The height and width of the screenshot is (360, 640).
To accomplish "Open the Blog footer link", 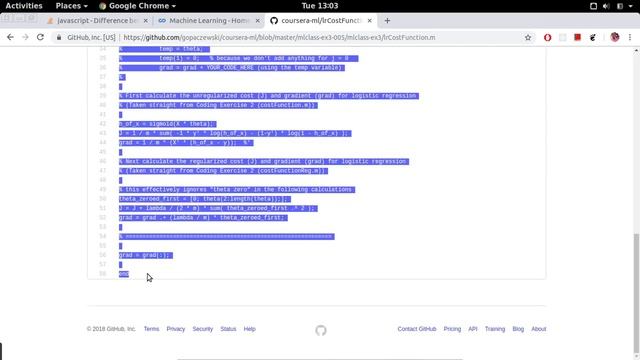I will click(518, 329).
